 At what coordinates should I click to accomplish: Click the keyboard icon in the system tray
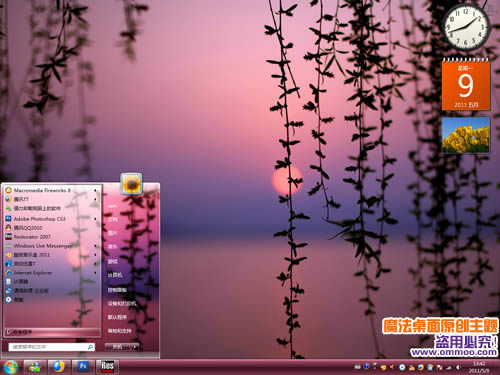click(x=357, y=367)
